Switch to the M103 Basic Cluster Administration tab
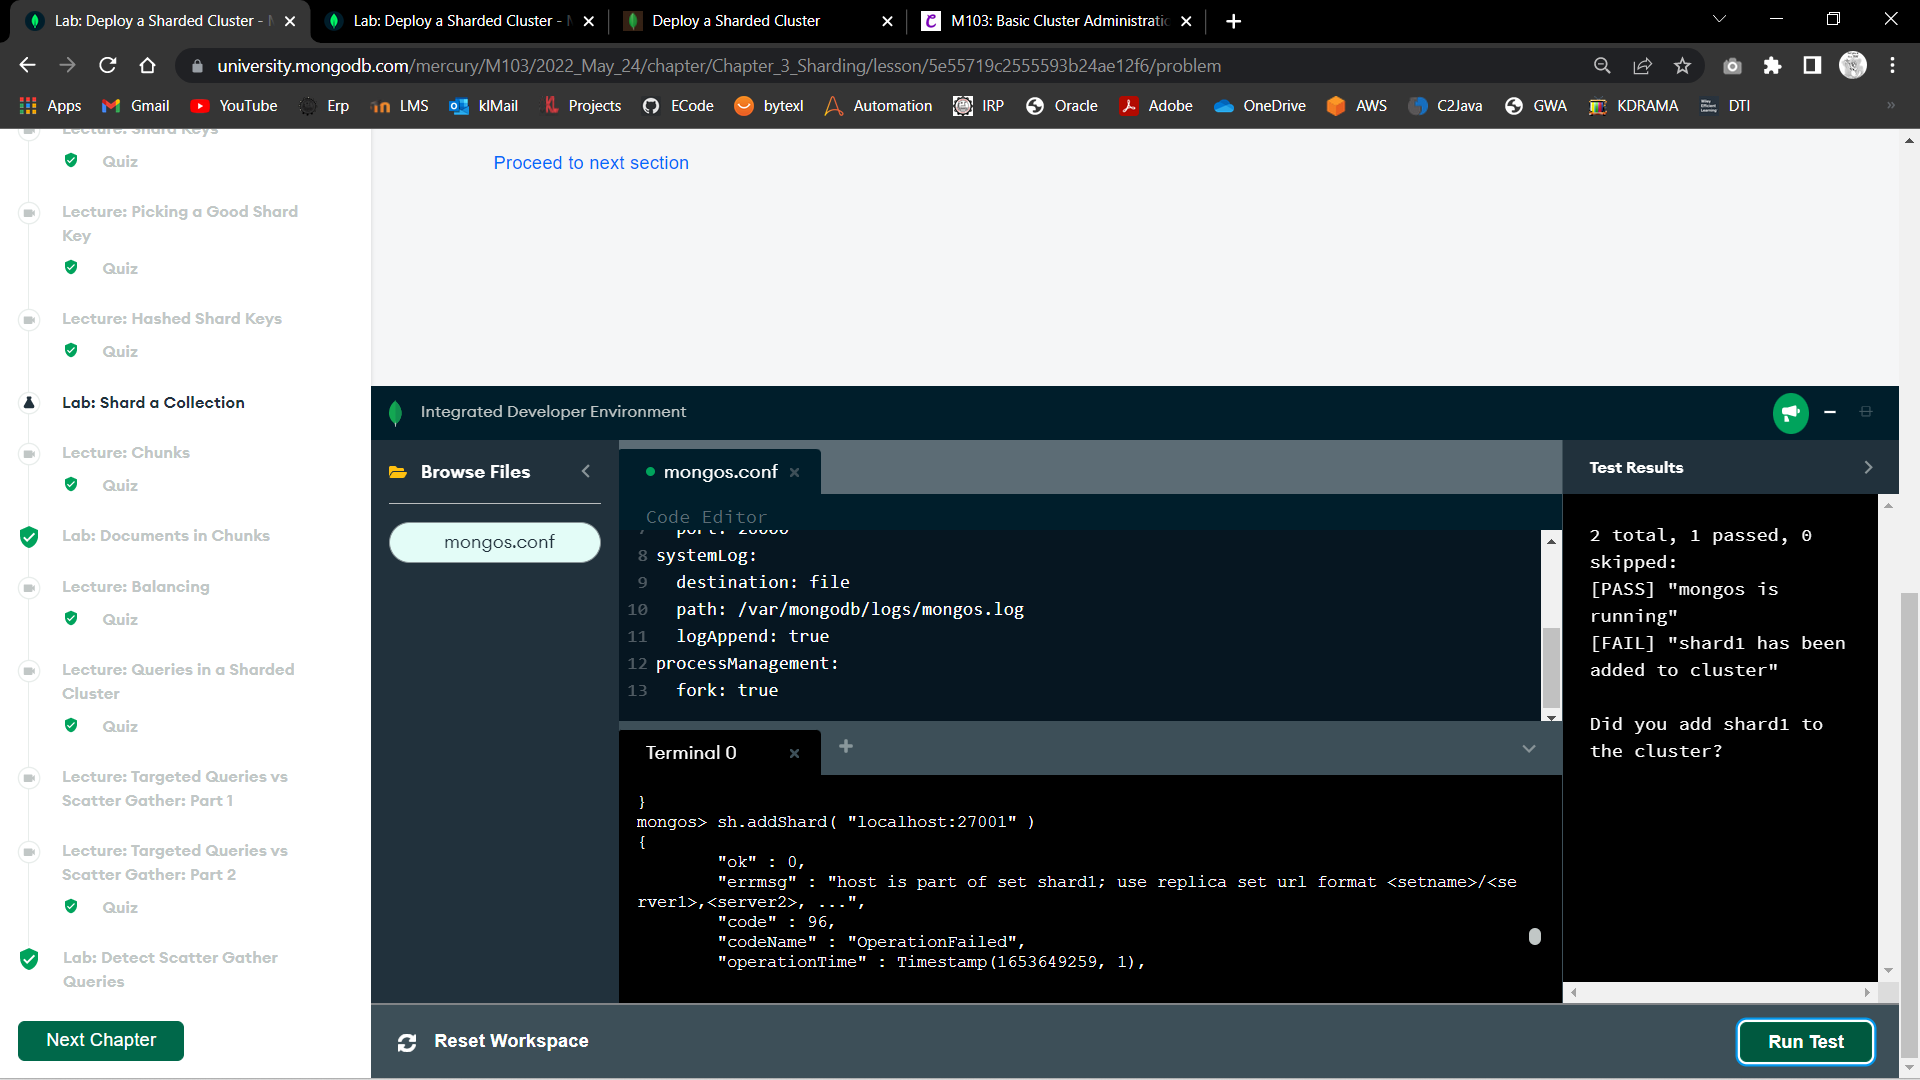1920x1080 pixels. pyautogui.click(x=1058, y=21)
